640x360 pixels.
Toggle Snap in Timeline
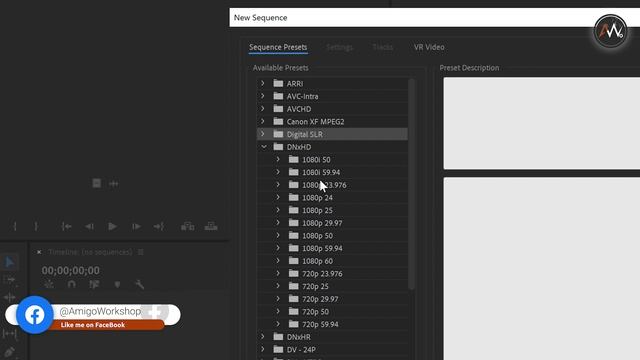(x=72, y=284)
